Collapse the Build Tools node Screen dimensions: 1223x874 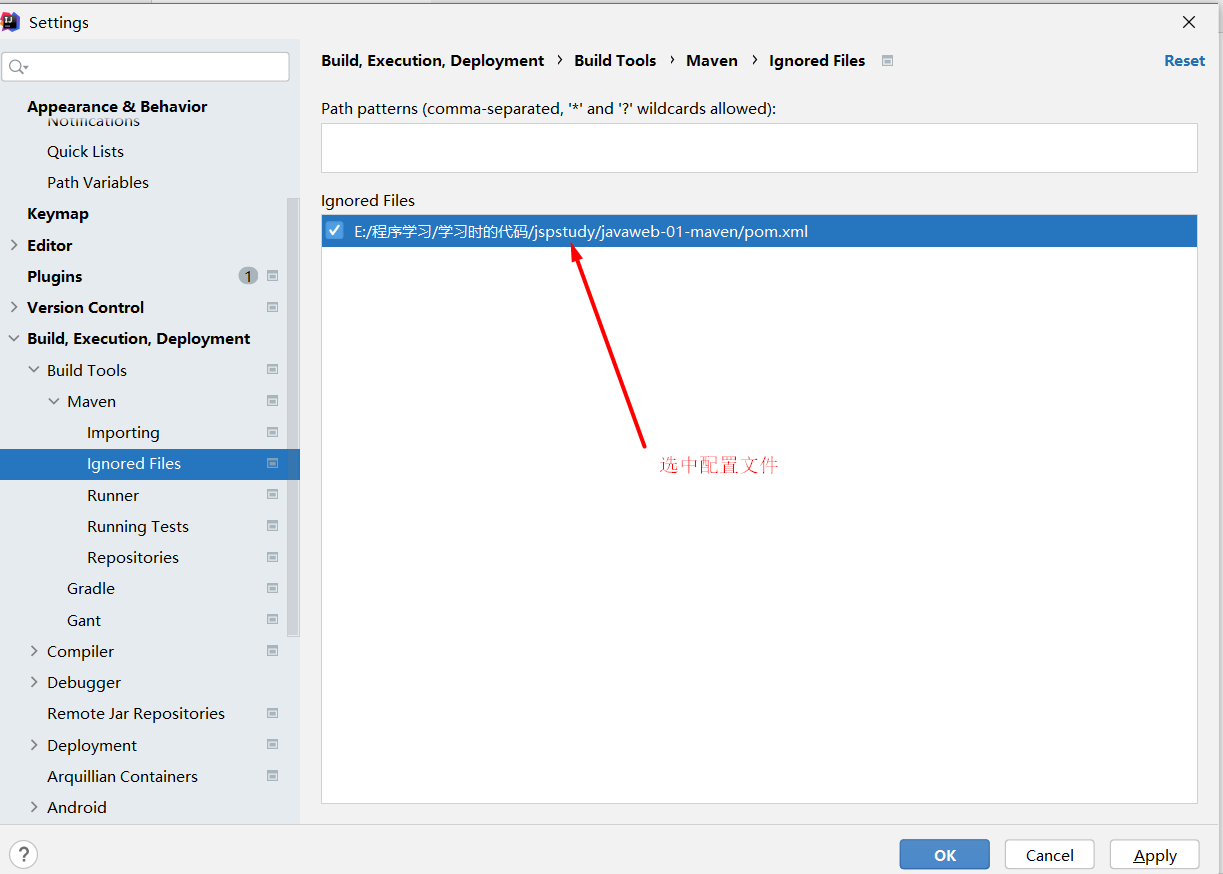34,369
